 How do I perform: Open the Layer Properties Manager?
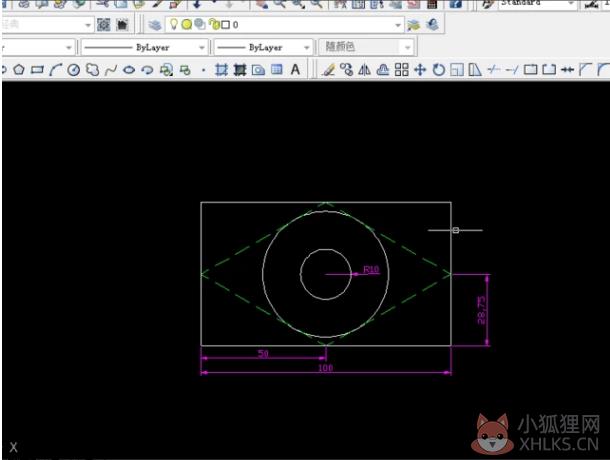(155, 25)
